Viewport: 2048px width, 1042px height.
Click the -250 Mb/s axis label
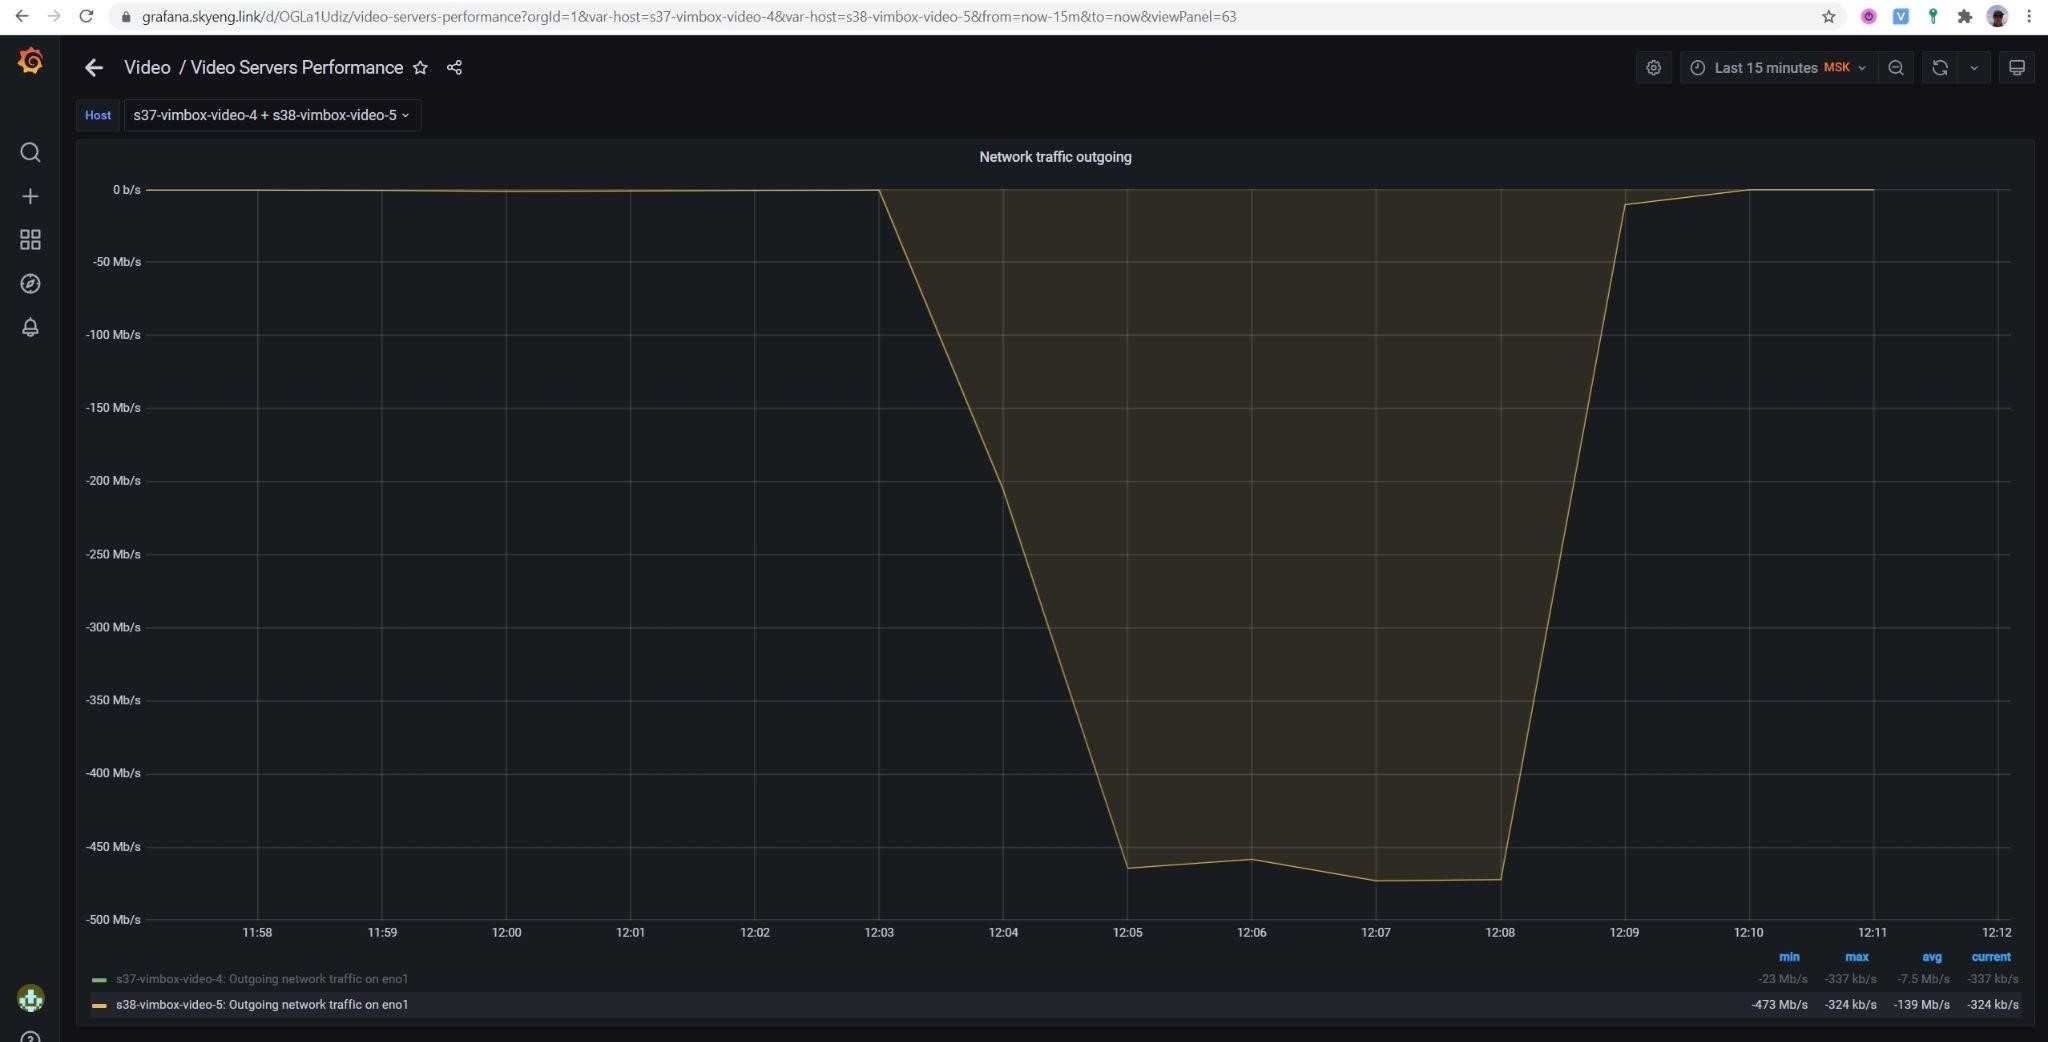(113, 554)
